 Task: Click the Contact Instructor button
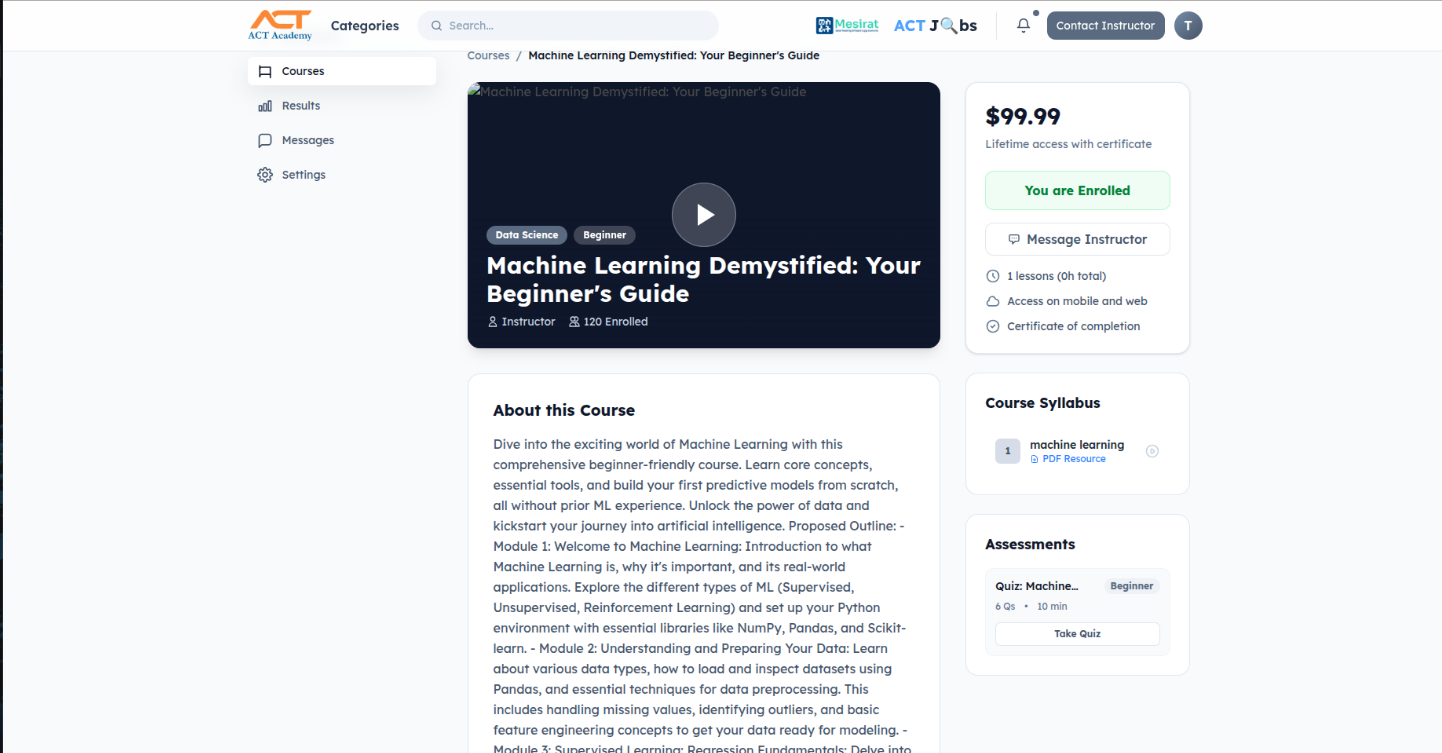click(x=1105, y=25)
